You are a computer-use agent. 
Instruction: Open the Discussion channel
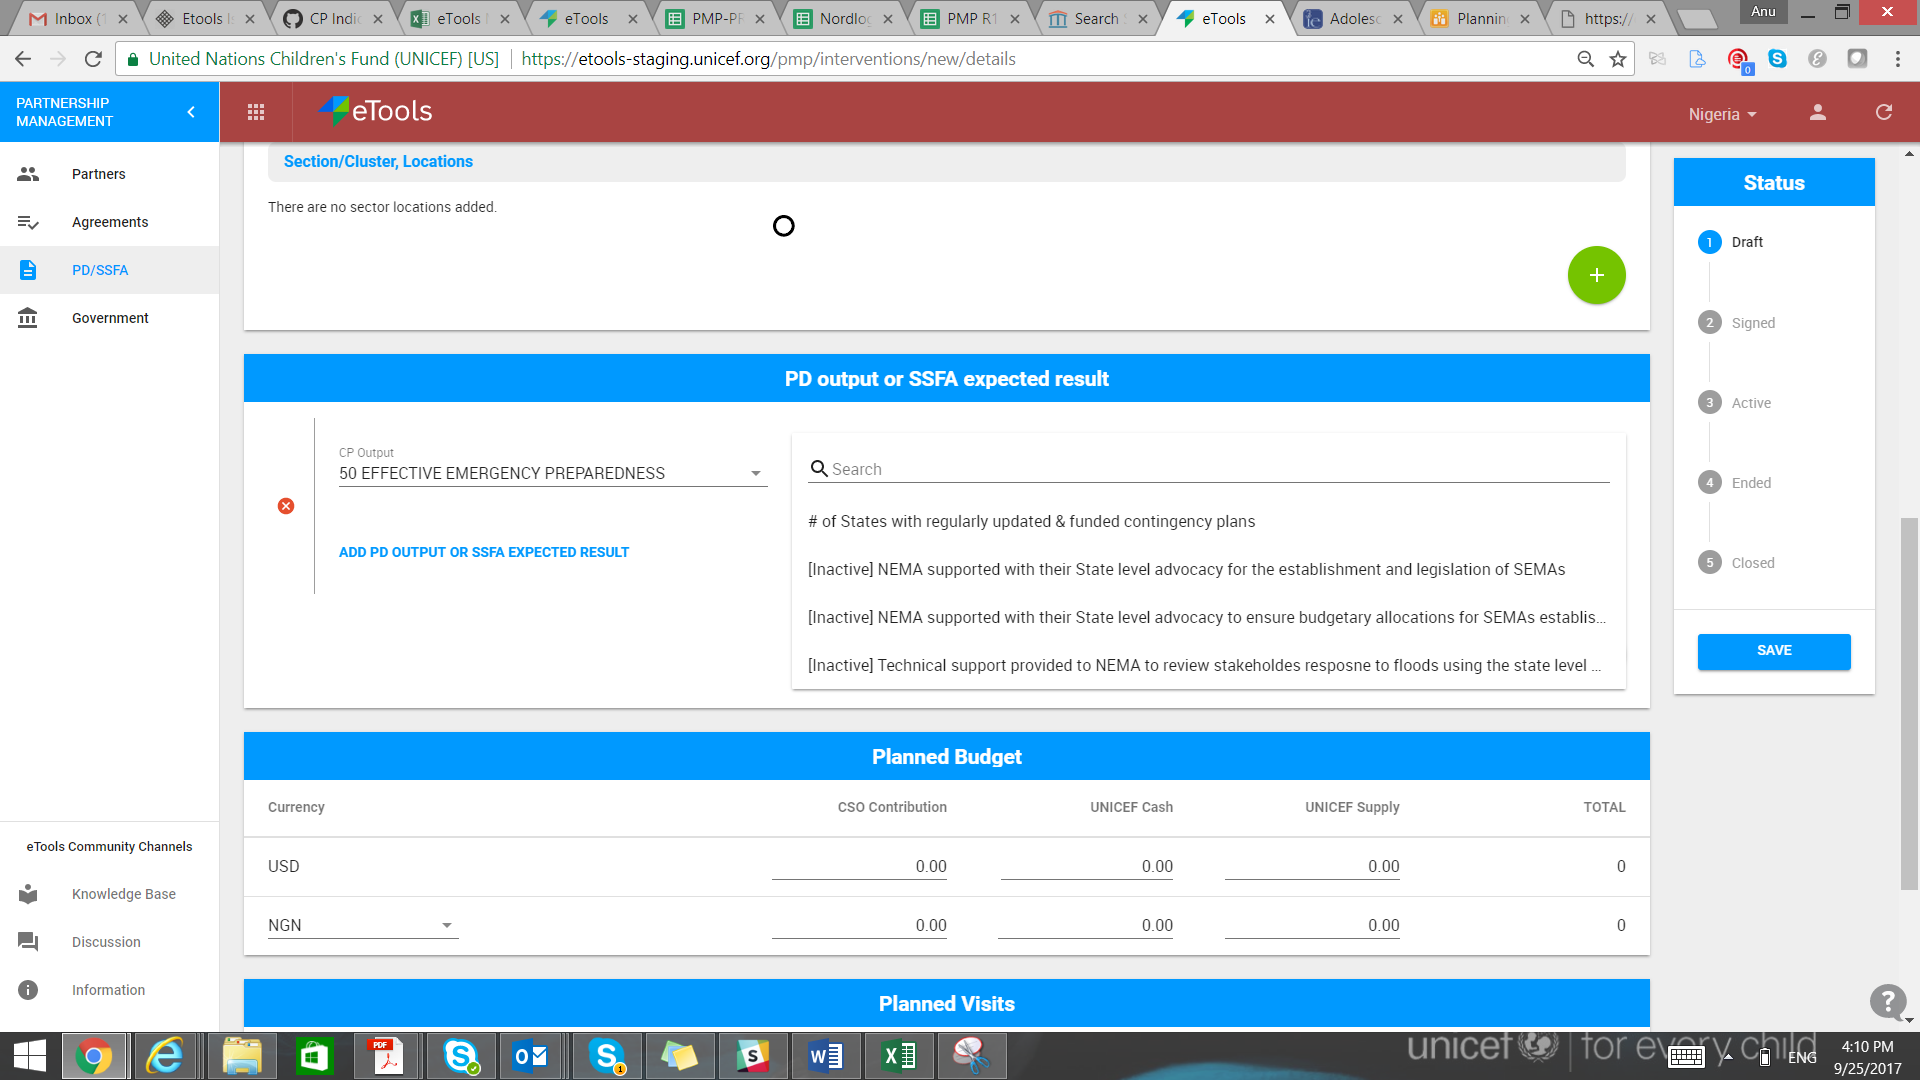click(106, 941)
